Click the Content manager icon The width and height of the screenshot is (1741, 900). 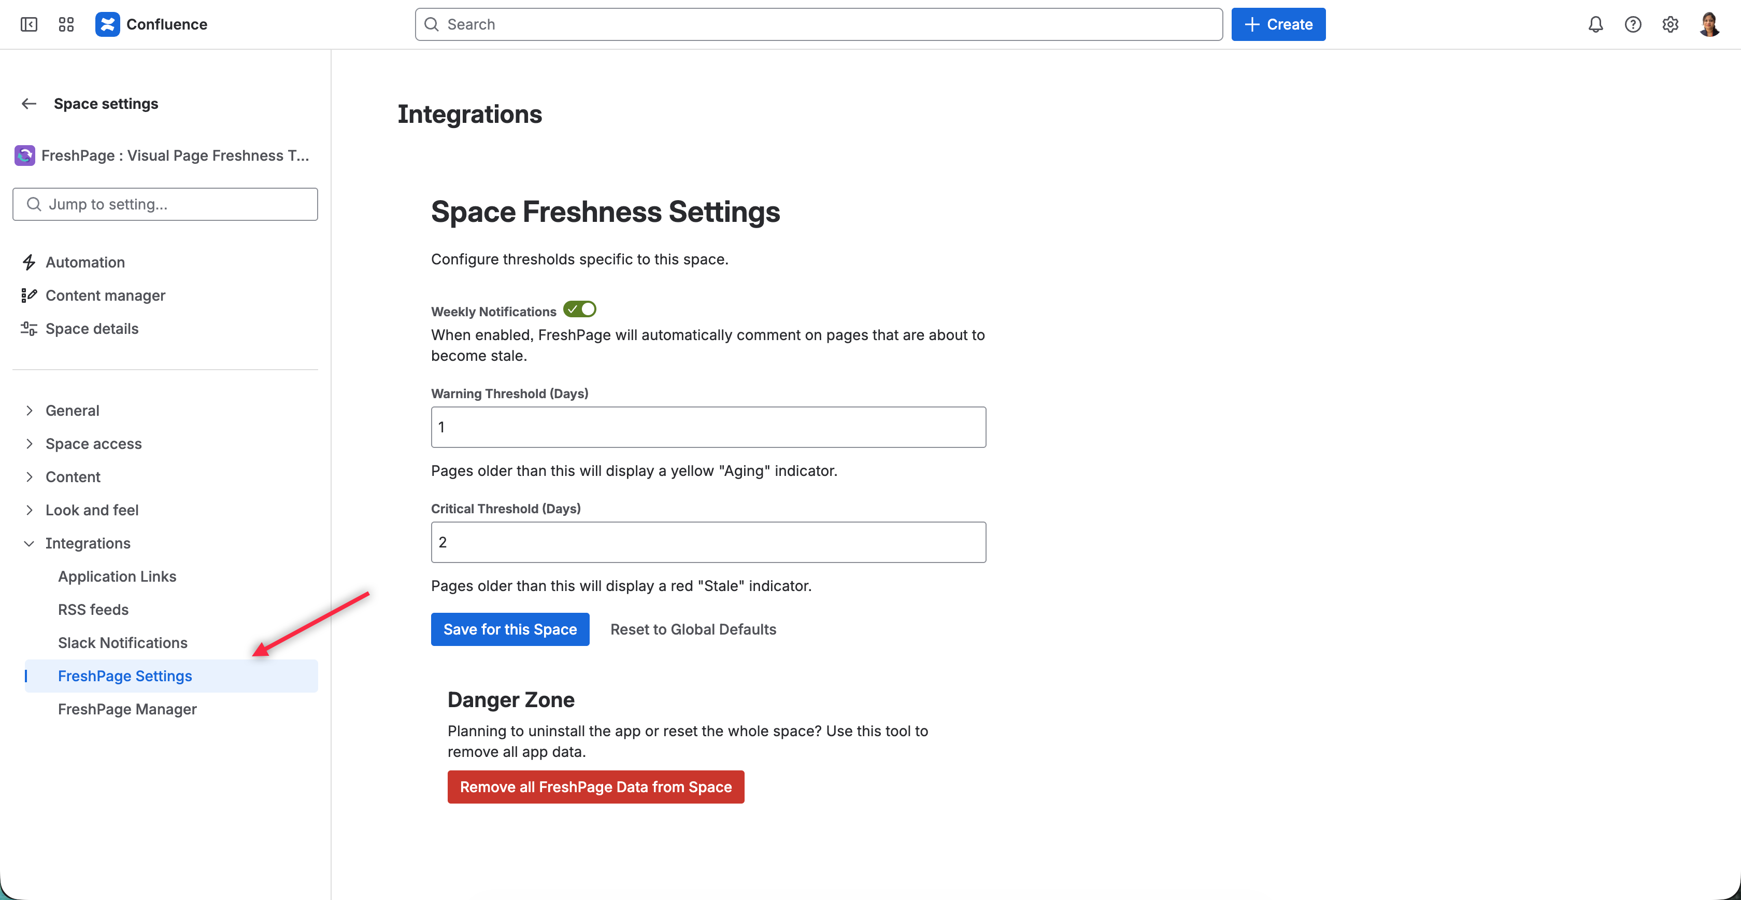[28, 295]
